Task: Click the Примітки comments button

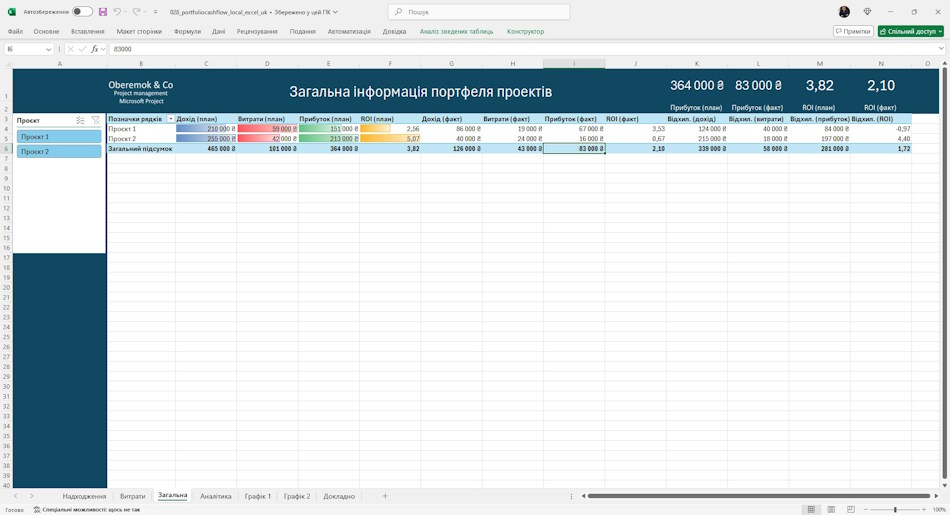Action: (853, 31)
